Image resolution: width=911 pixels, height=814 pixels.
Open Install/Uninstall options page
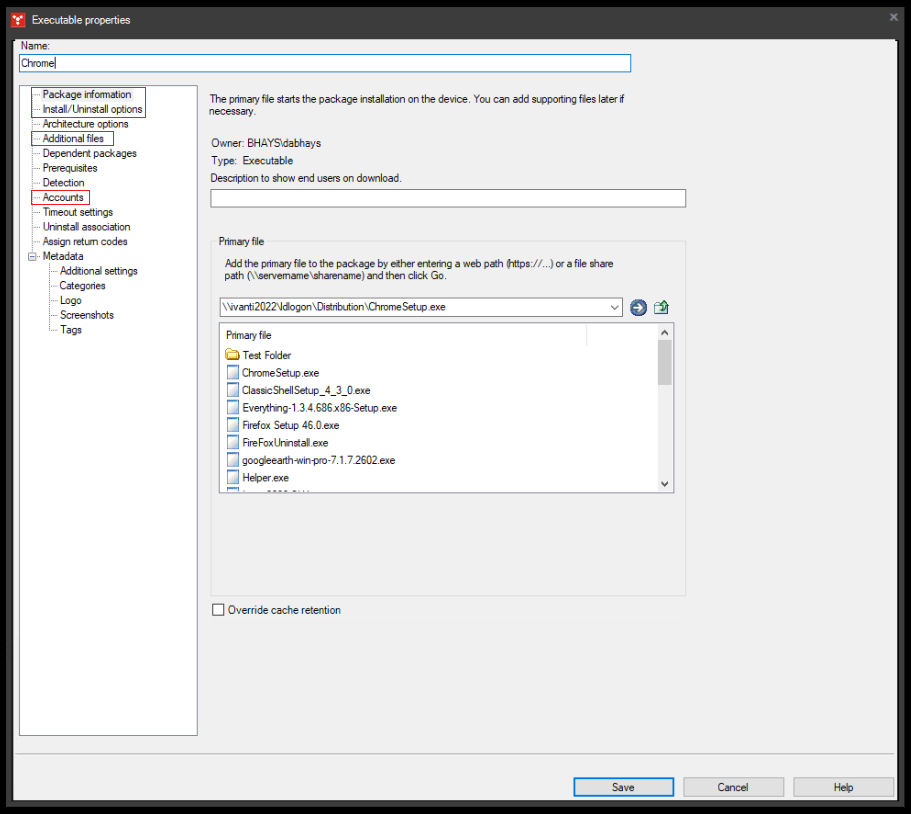click(x=92, y=109)
